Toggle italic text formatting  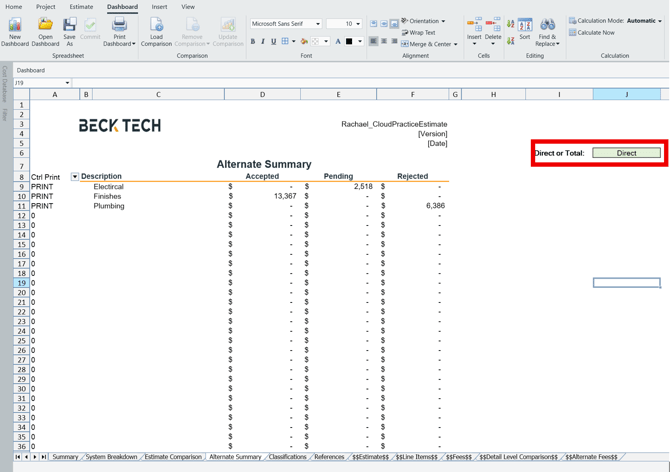point(263,42)
